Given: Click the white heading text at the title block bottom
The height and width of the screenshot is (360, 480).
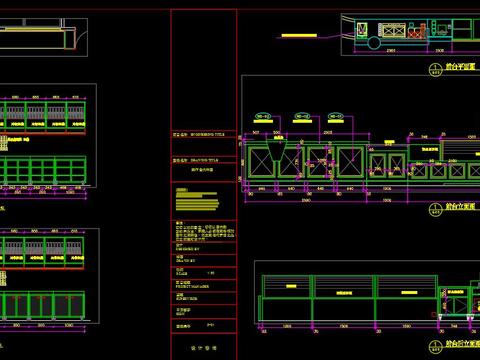Looking at the screenshot, I should [x=204, y=348].
